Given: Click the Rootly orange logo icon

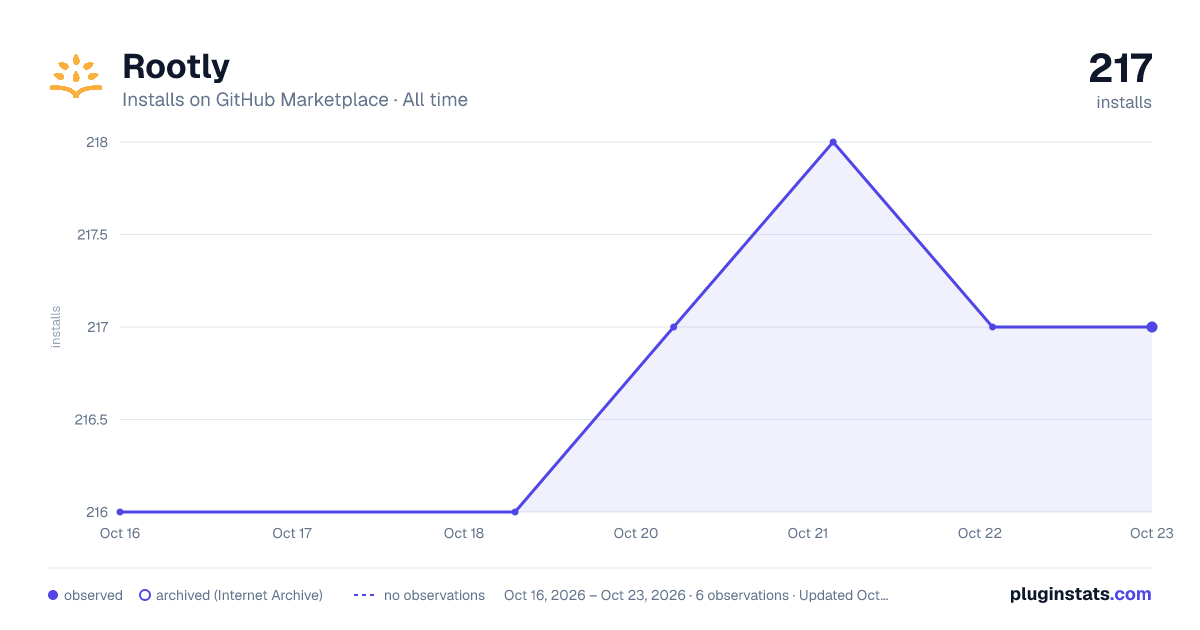Looking at the screenshot, I should [76, 76].
